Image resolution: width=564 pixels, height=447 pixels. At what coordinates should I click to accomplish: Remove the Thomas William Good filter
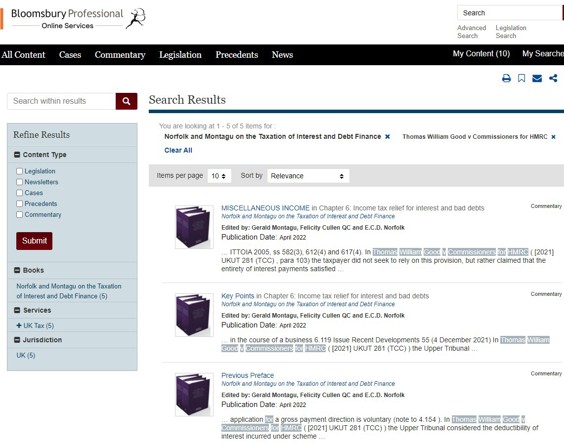pyautogui.click(x=553, y=137)
